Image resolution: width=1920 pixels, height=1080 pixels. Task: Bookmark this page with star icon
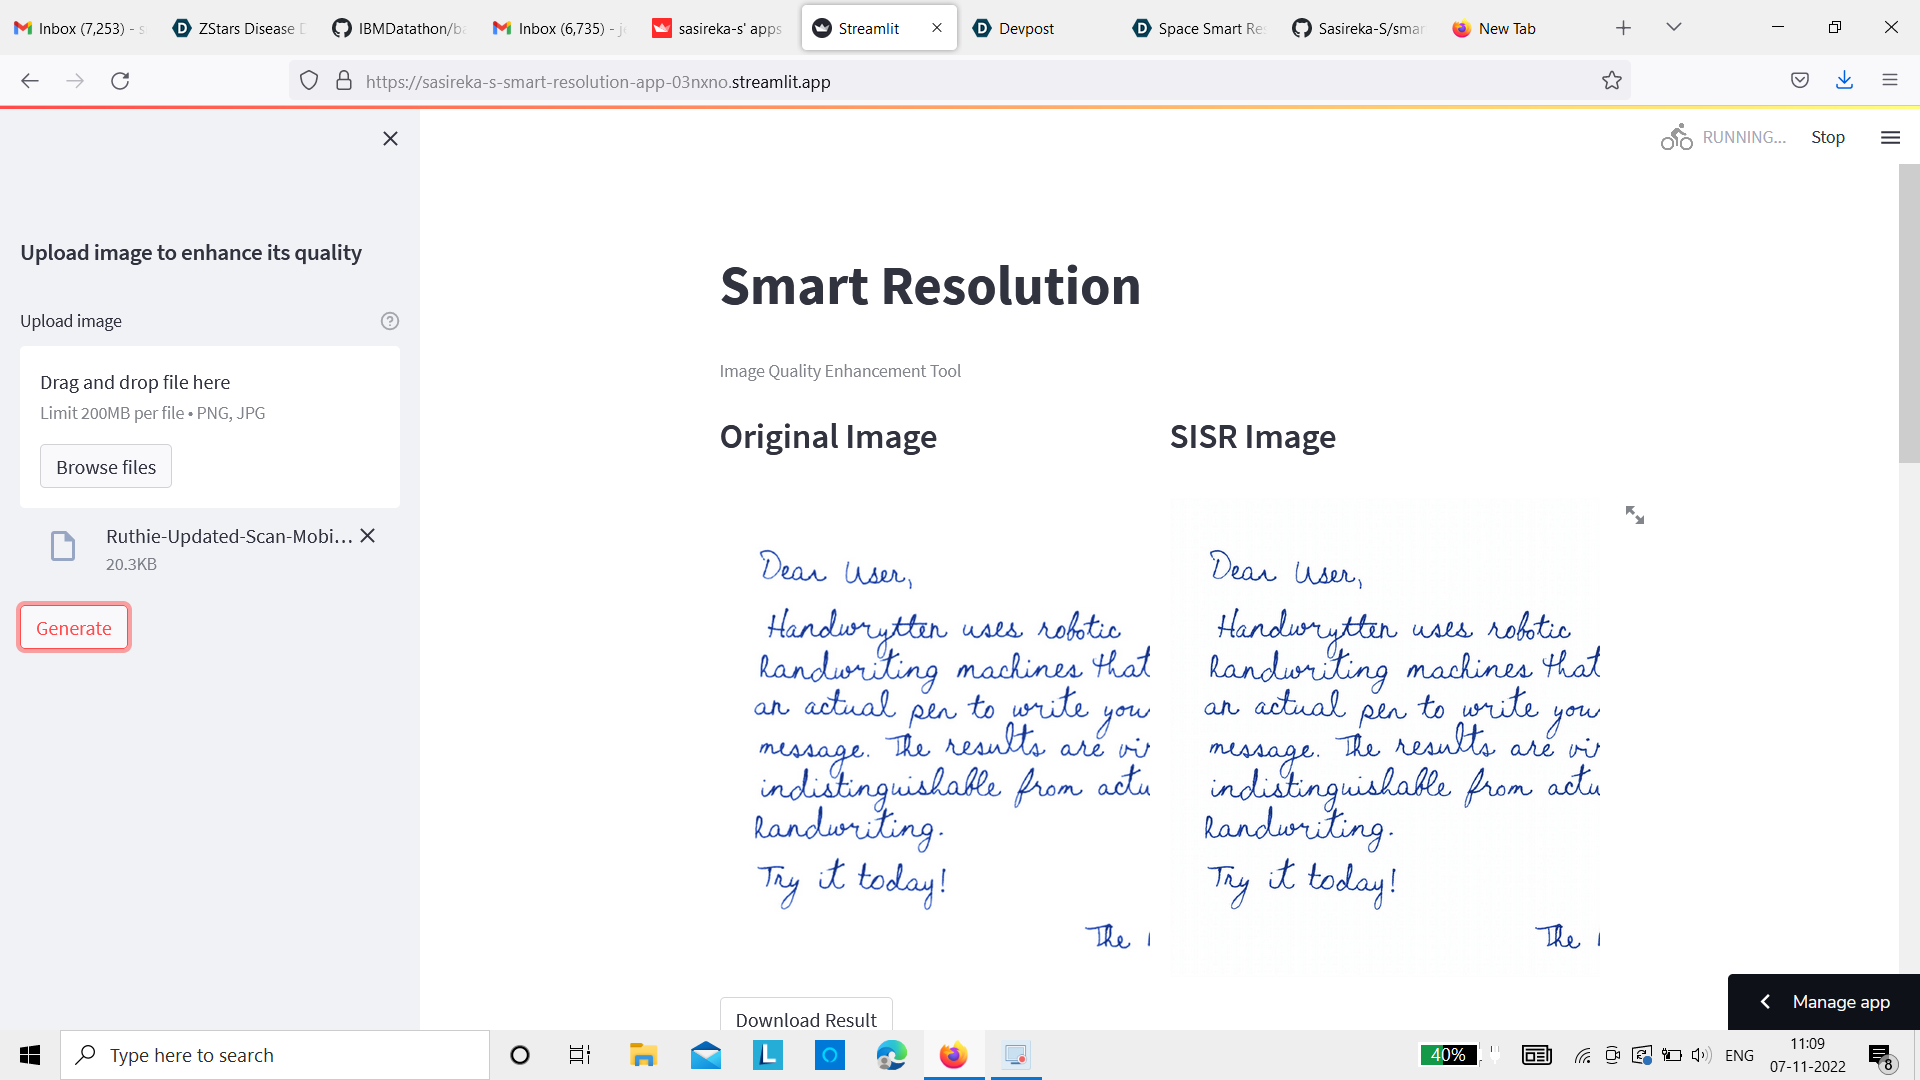click(1611, 81)
